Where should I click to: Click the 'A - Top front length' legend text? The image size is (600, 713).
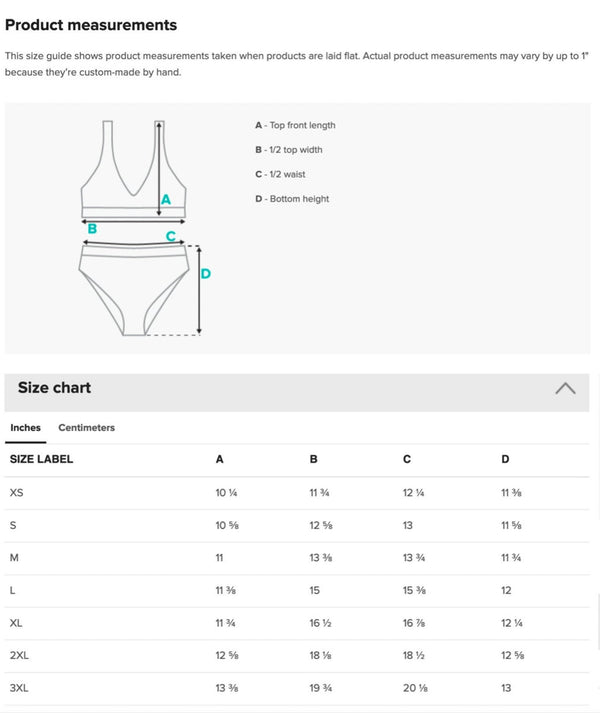pos(295,126)
